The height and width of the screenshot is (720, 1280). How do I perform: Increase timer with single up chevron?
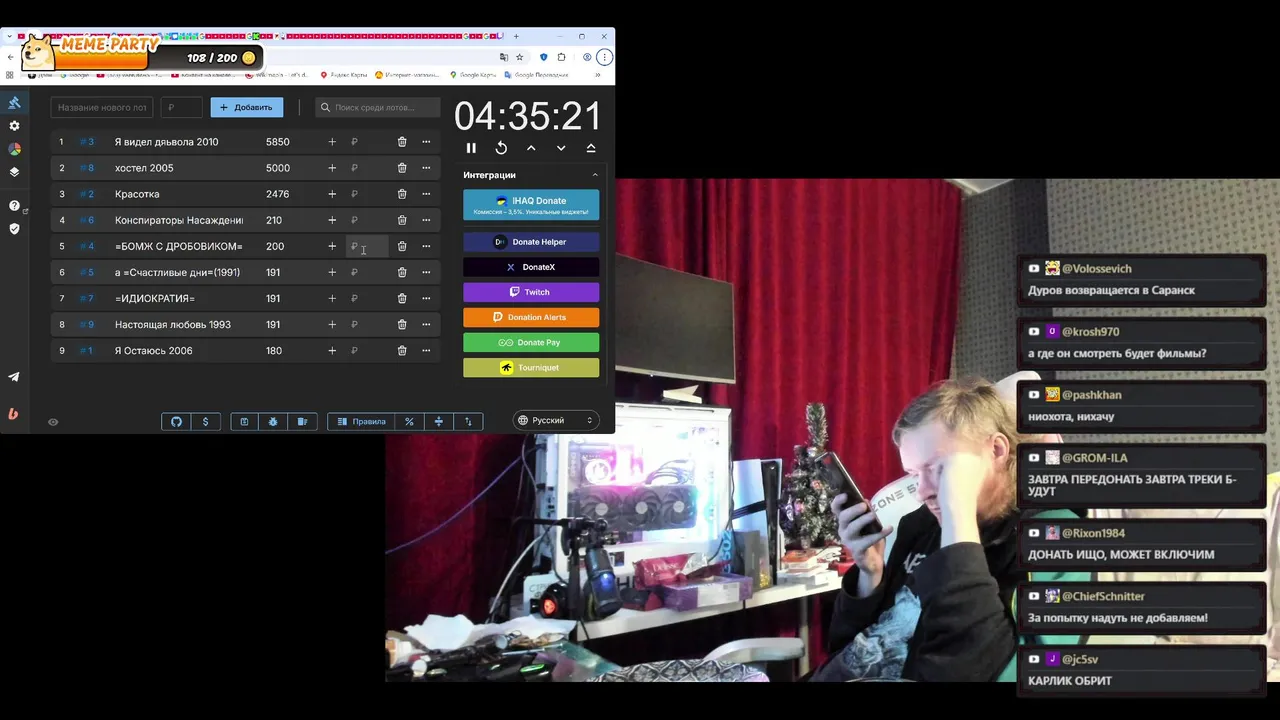coord(531,148)
